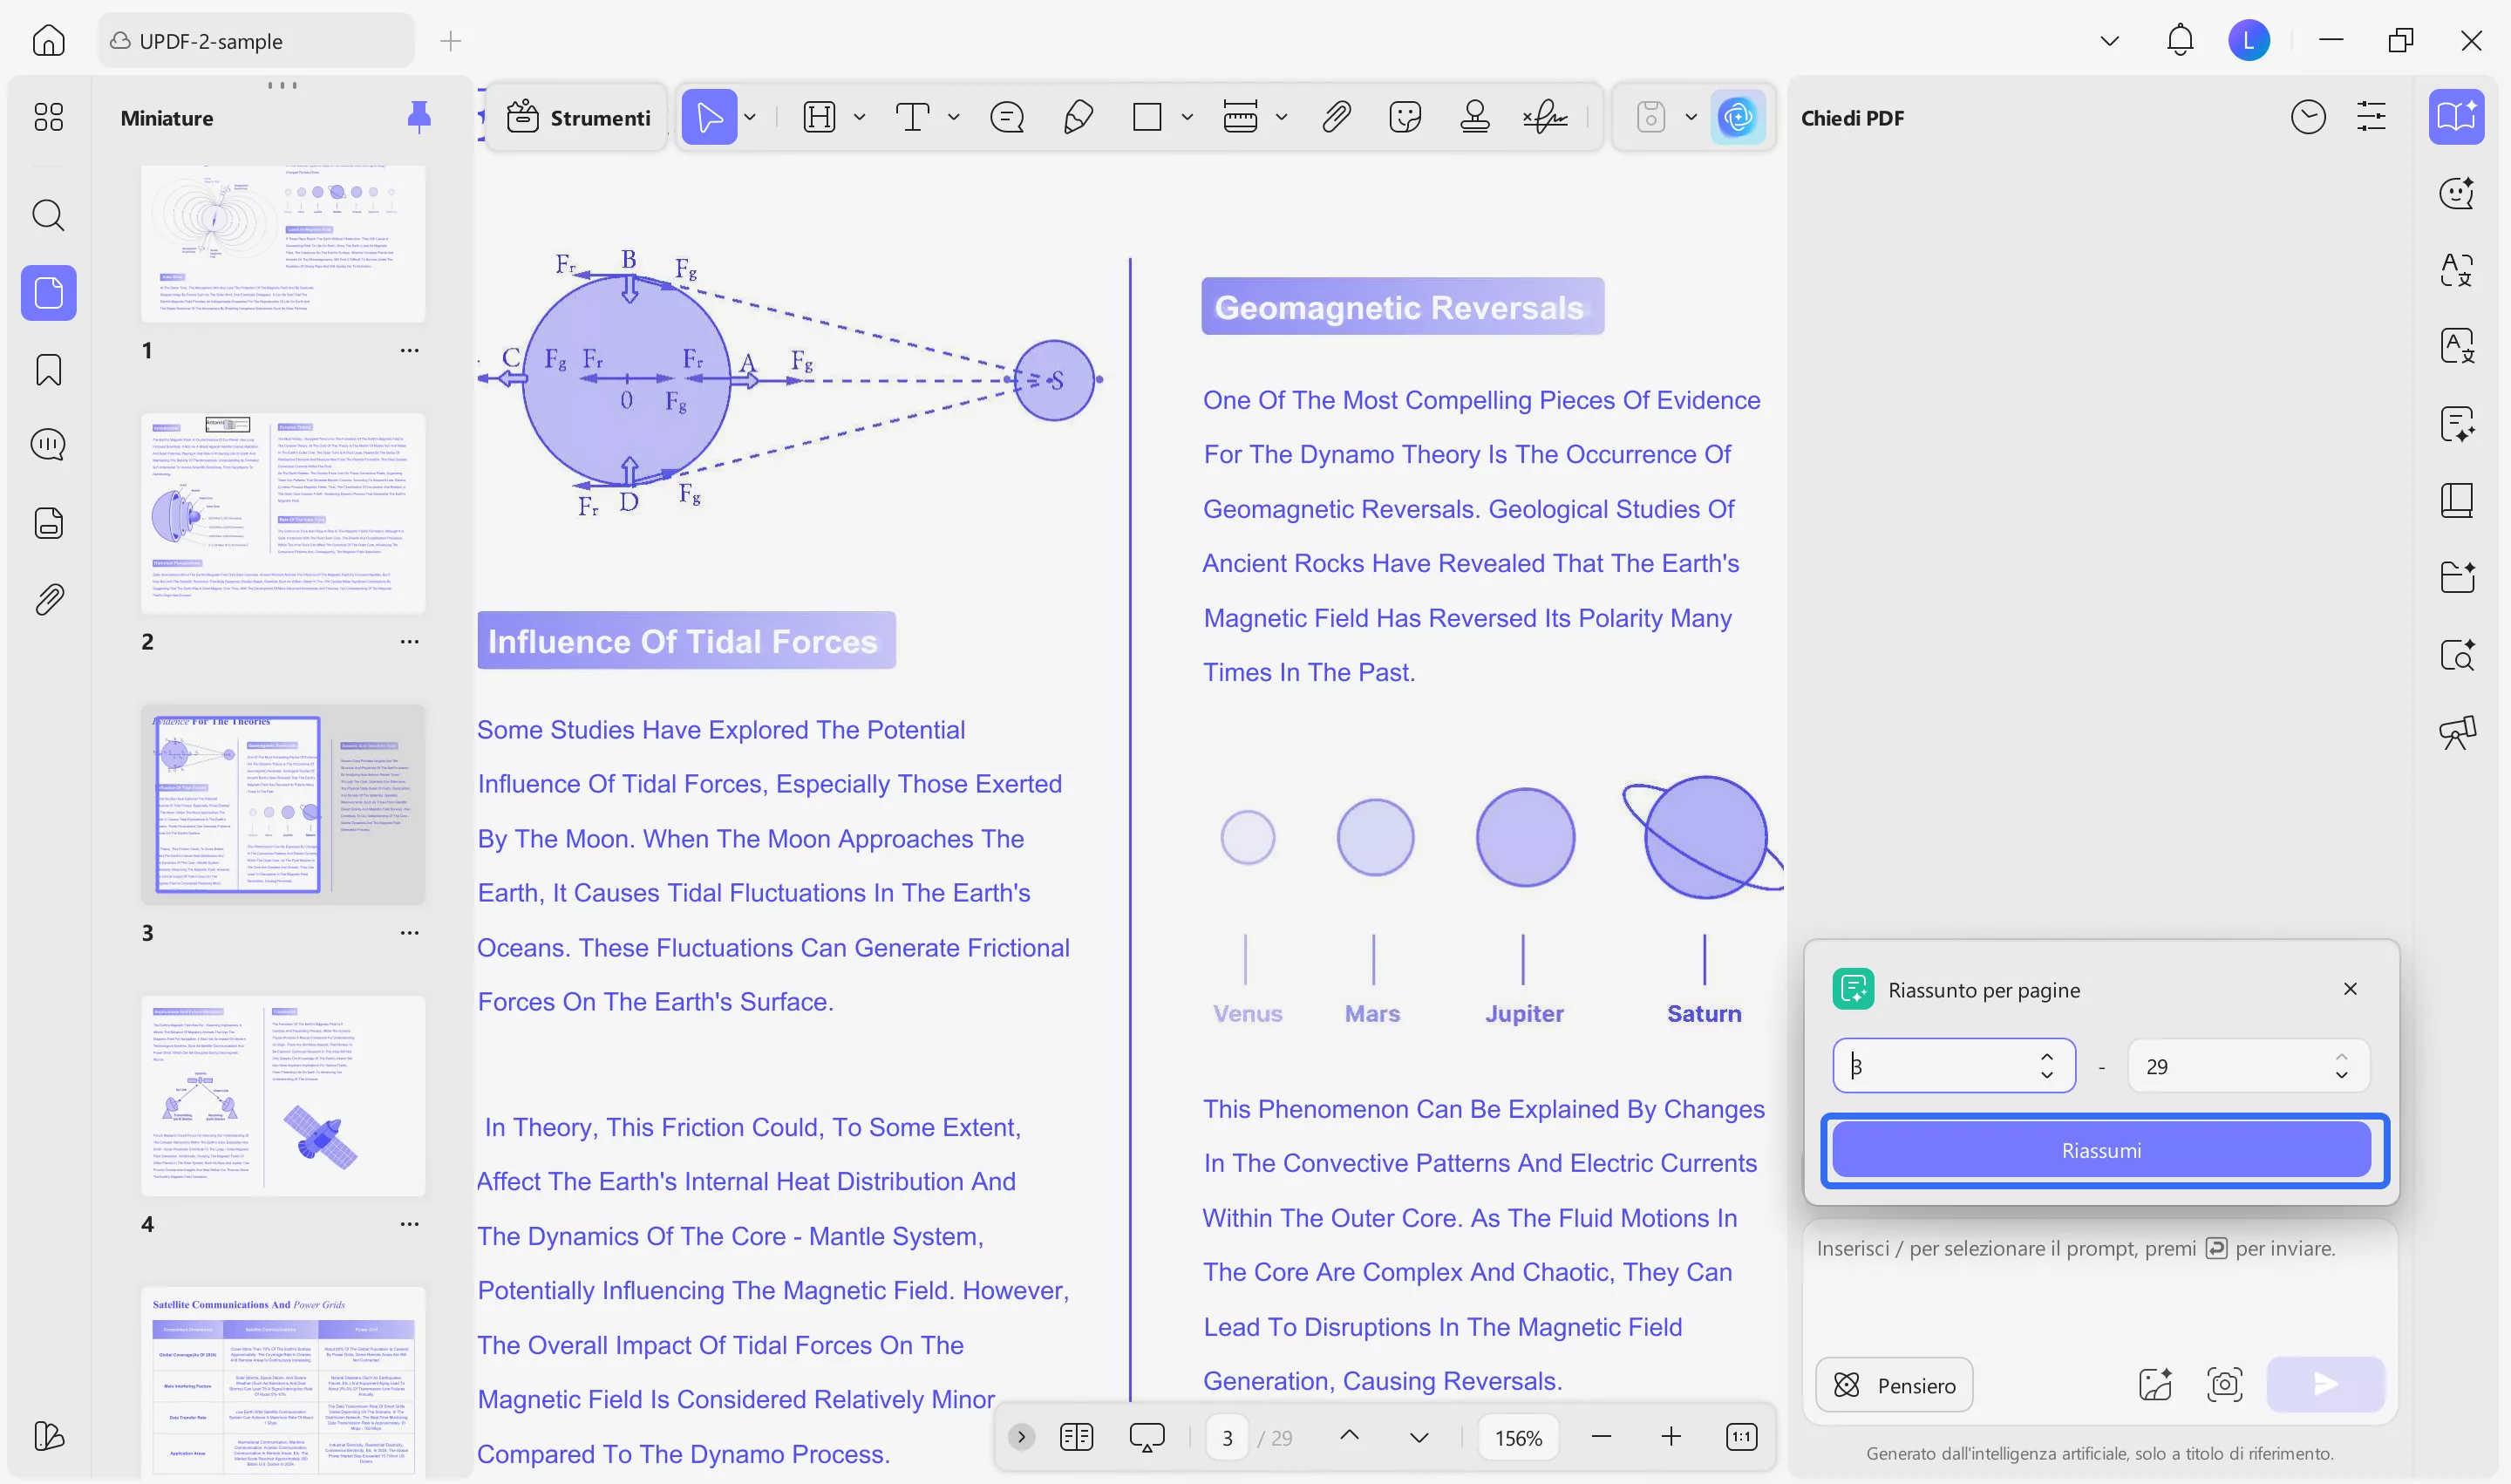Click the sticker tool icon

pos(1405,117)
